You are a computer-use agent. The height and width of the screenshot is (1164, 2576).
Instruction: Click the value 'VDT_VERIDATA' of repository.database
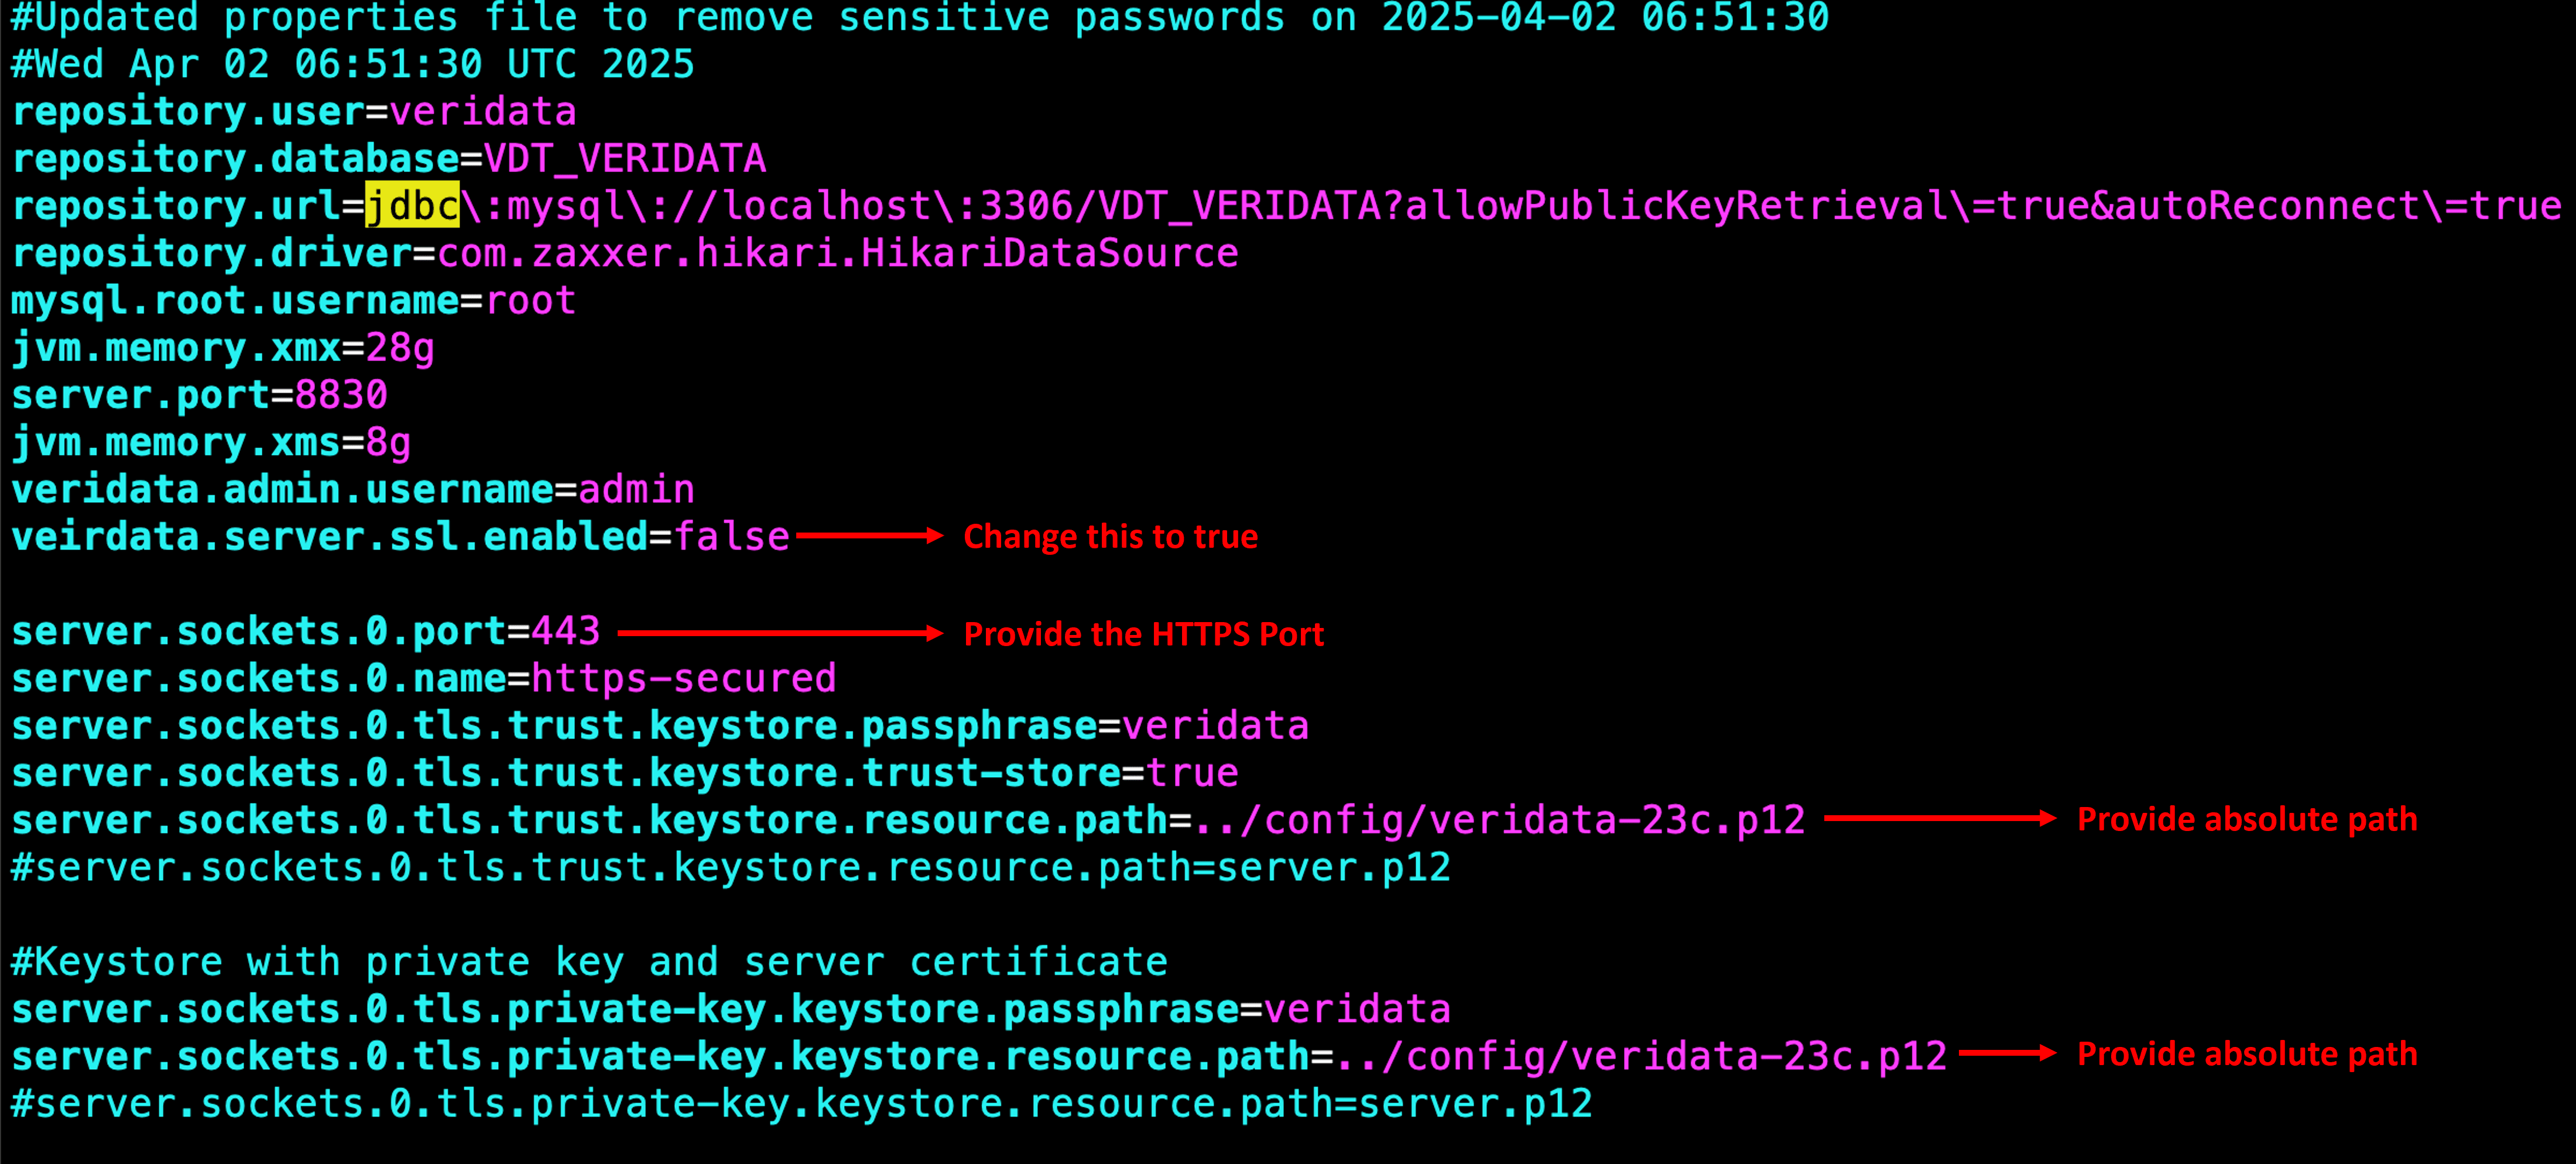[625, 158]
